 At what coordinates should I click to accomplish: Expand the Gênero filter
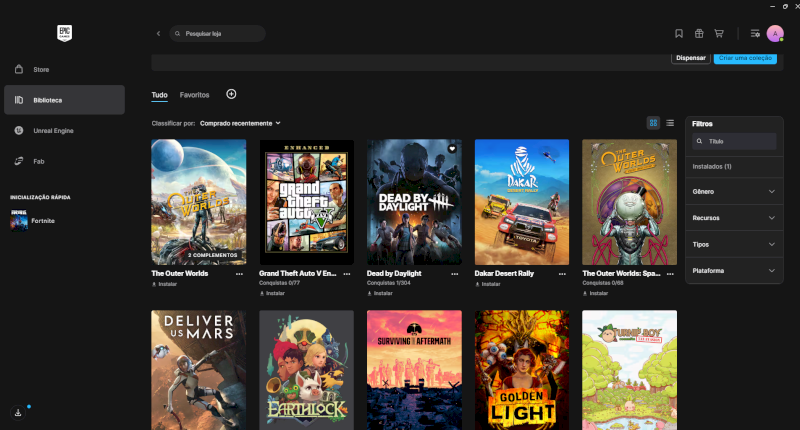(x=734, y=191)
